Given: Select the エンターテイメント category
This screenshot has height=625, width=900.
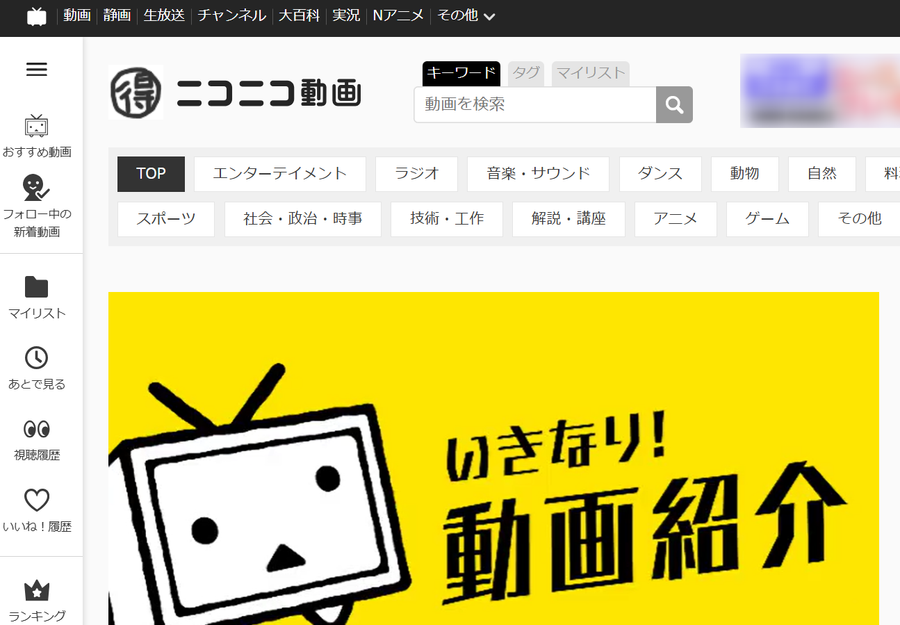Looking at the screenshot, I should 280,174.
